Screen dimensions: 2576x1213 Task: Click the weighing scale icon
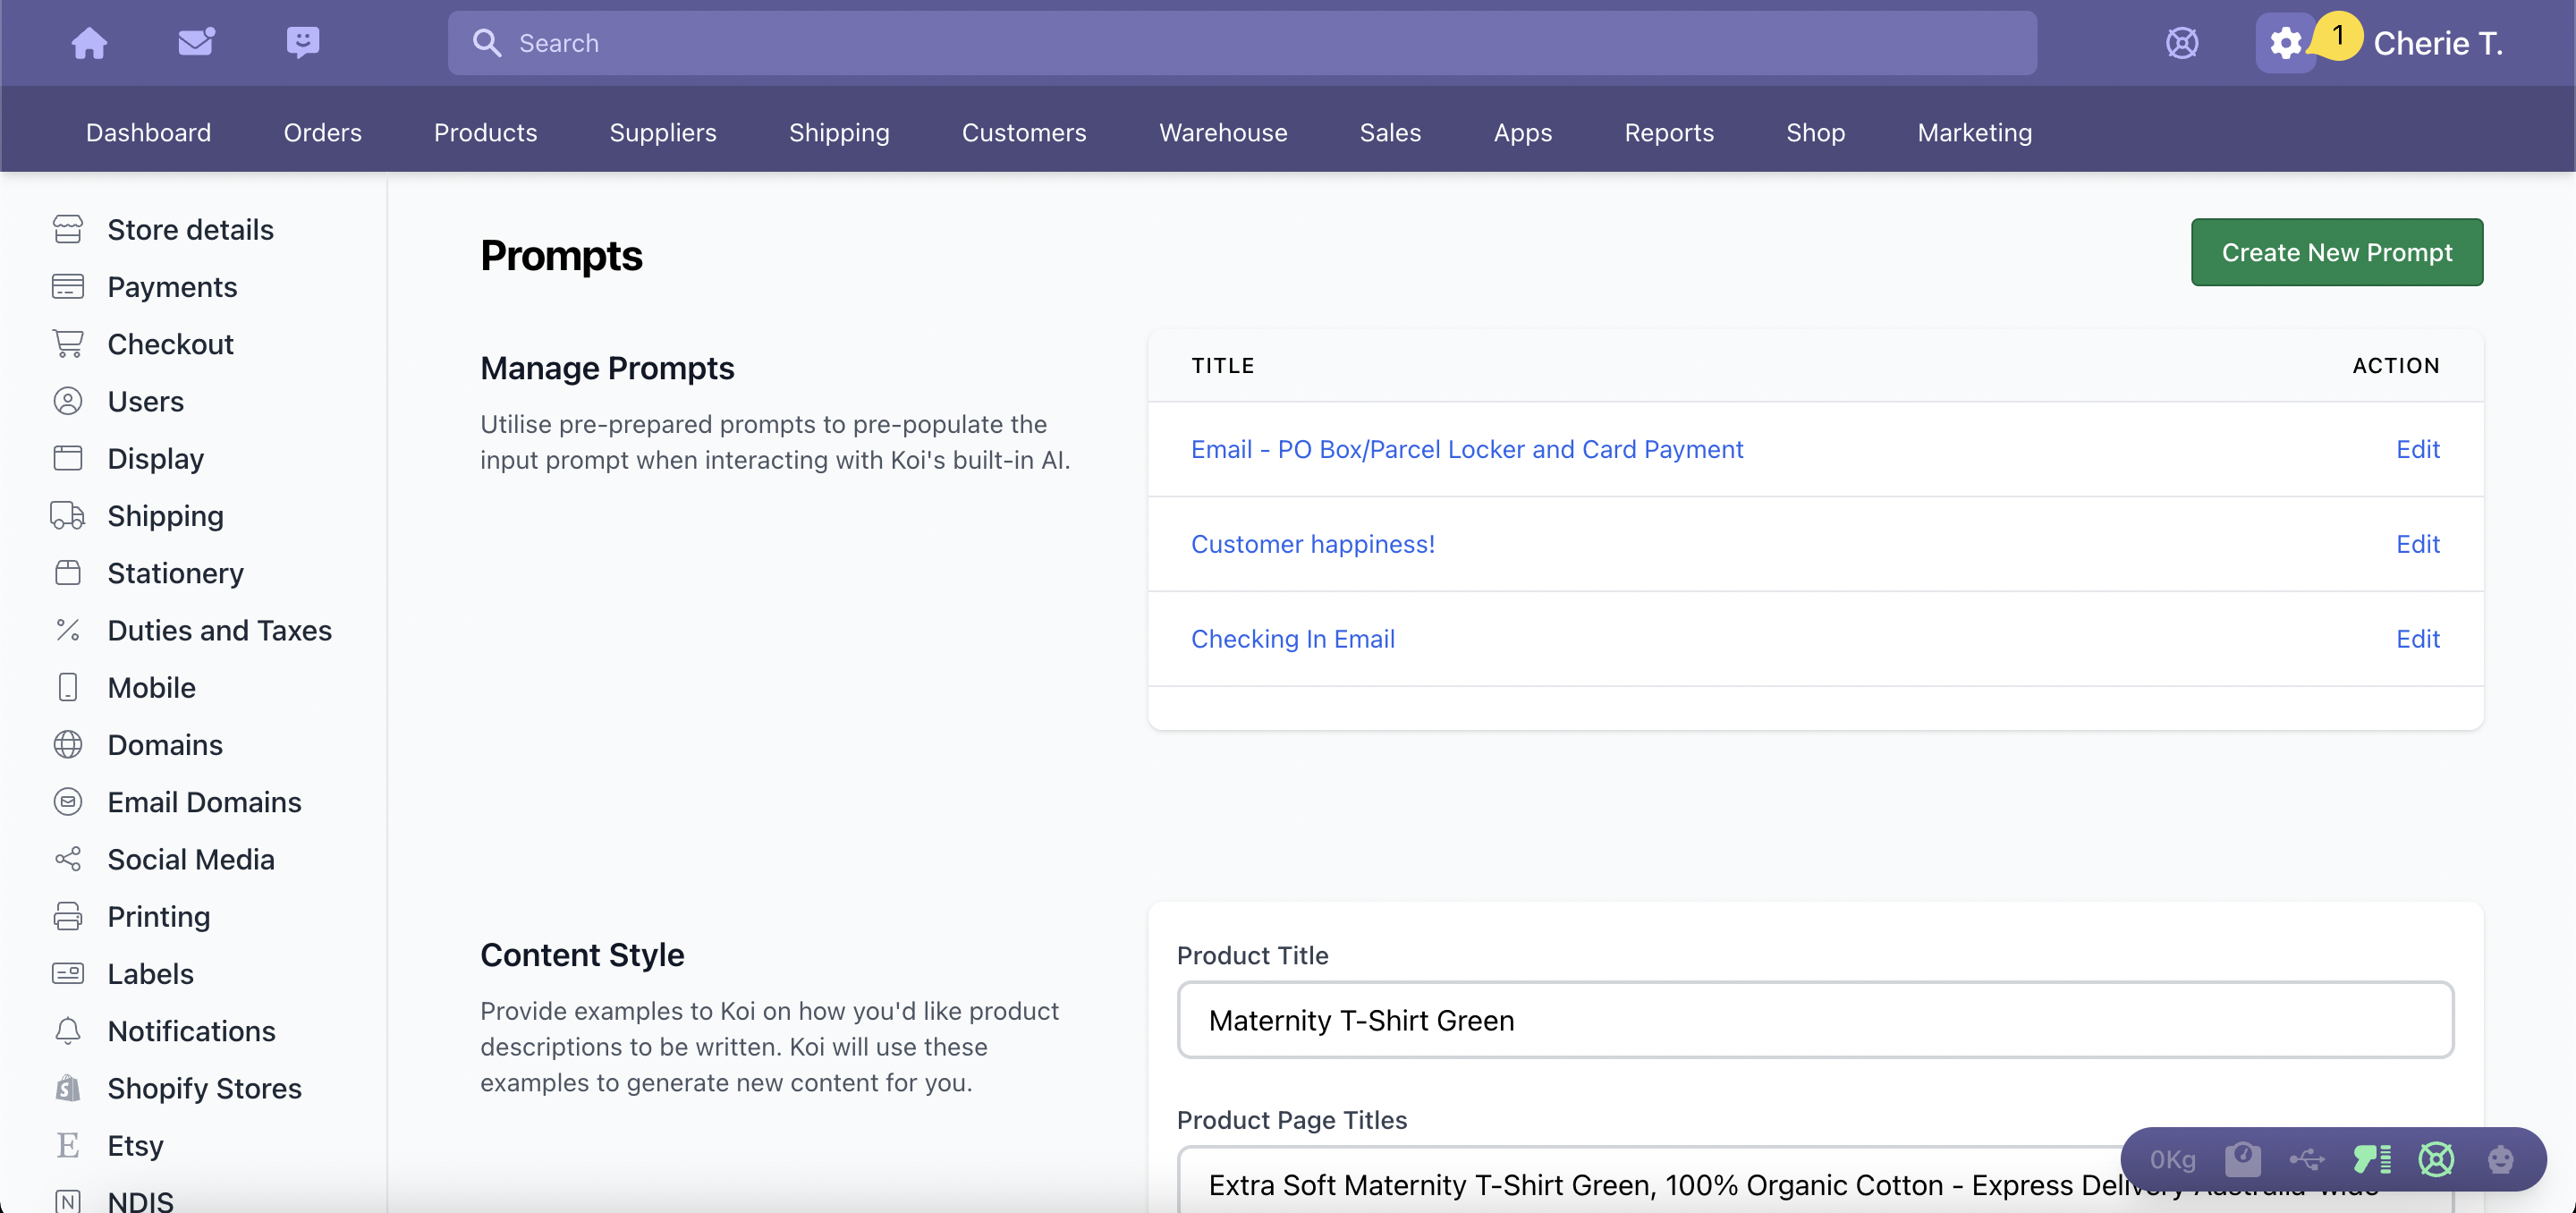[x=2243, y=1159]
